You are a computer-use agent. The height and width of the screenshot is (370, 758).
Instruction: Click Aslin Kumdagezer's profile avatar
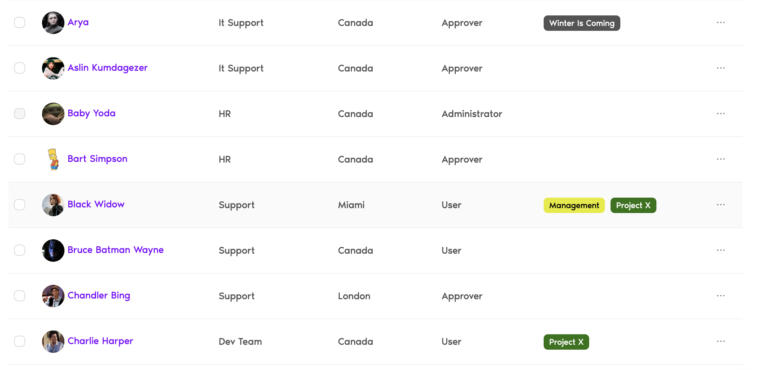tap(53, 68)
